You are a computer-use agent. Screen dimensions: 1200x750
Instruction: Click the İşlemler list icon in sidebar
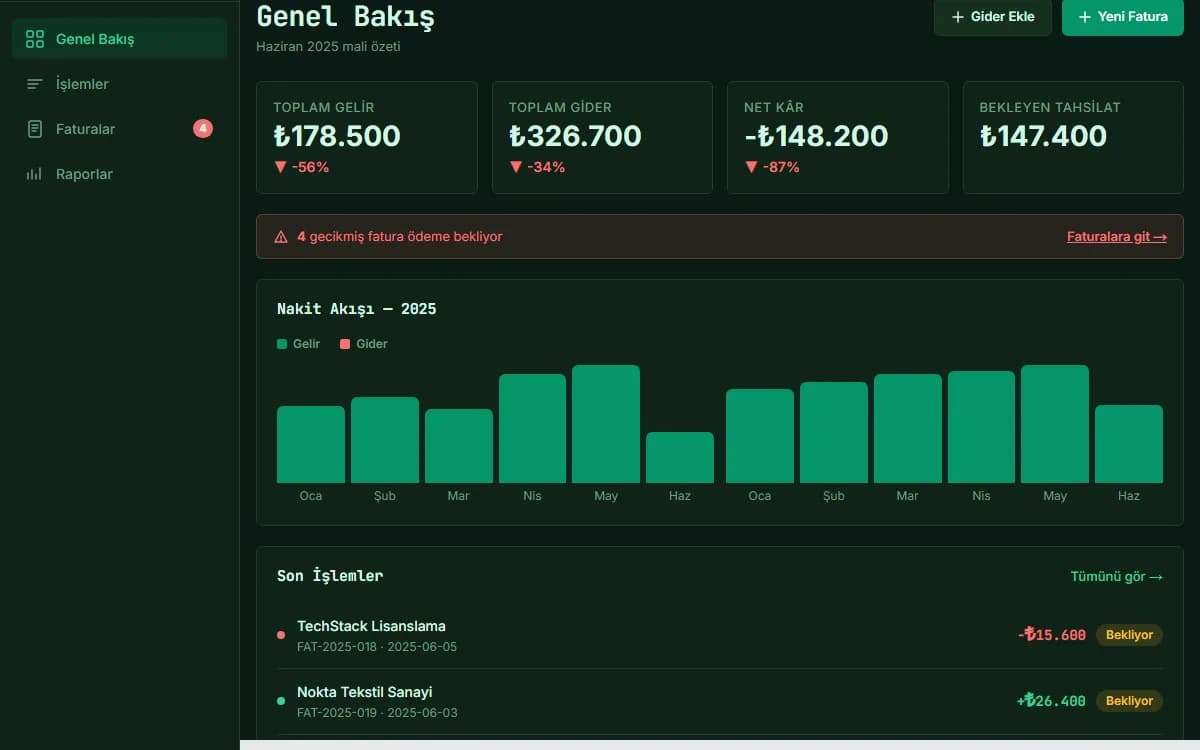click(x=35, y=84)
